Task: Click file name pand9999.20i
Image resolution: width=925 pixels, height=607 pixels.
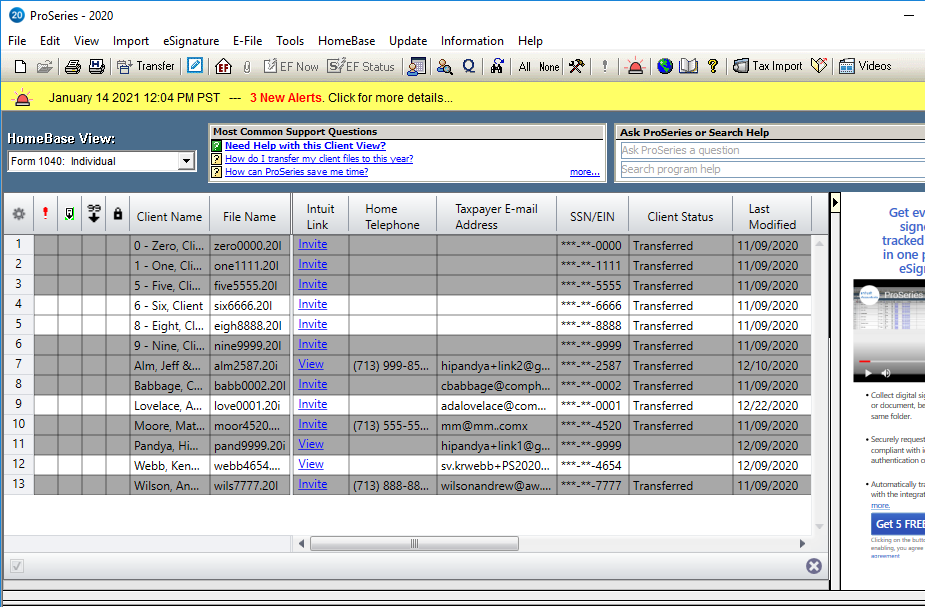Action: [x=250, y=446]
